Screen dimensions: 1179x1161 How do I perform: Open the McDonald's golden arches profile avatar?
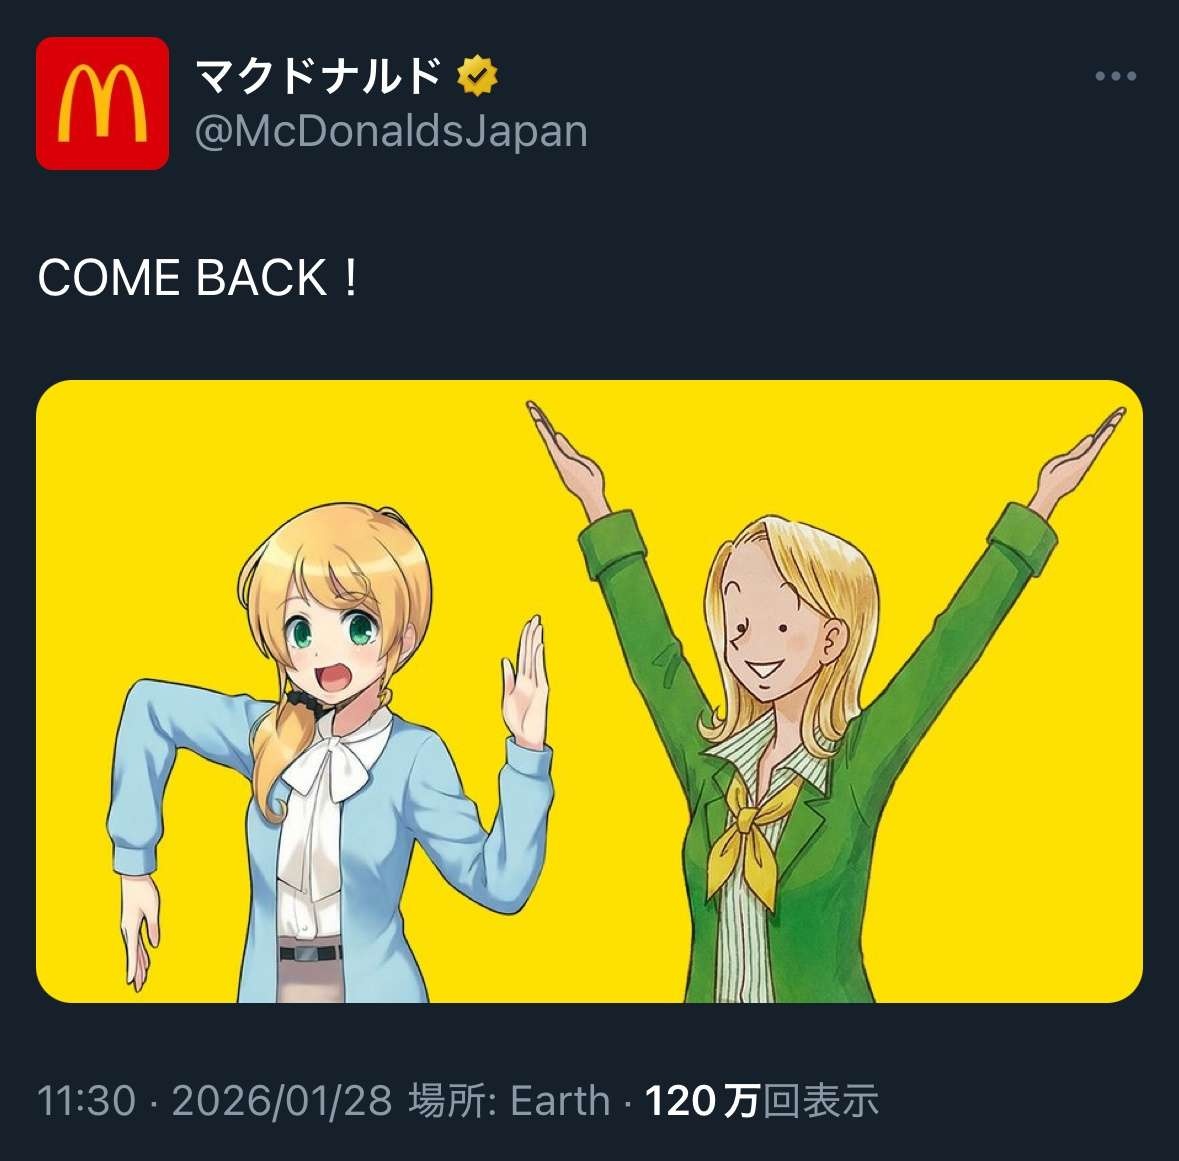click(102, 103)
